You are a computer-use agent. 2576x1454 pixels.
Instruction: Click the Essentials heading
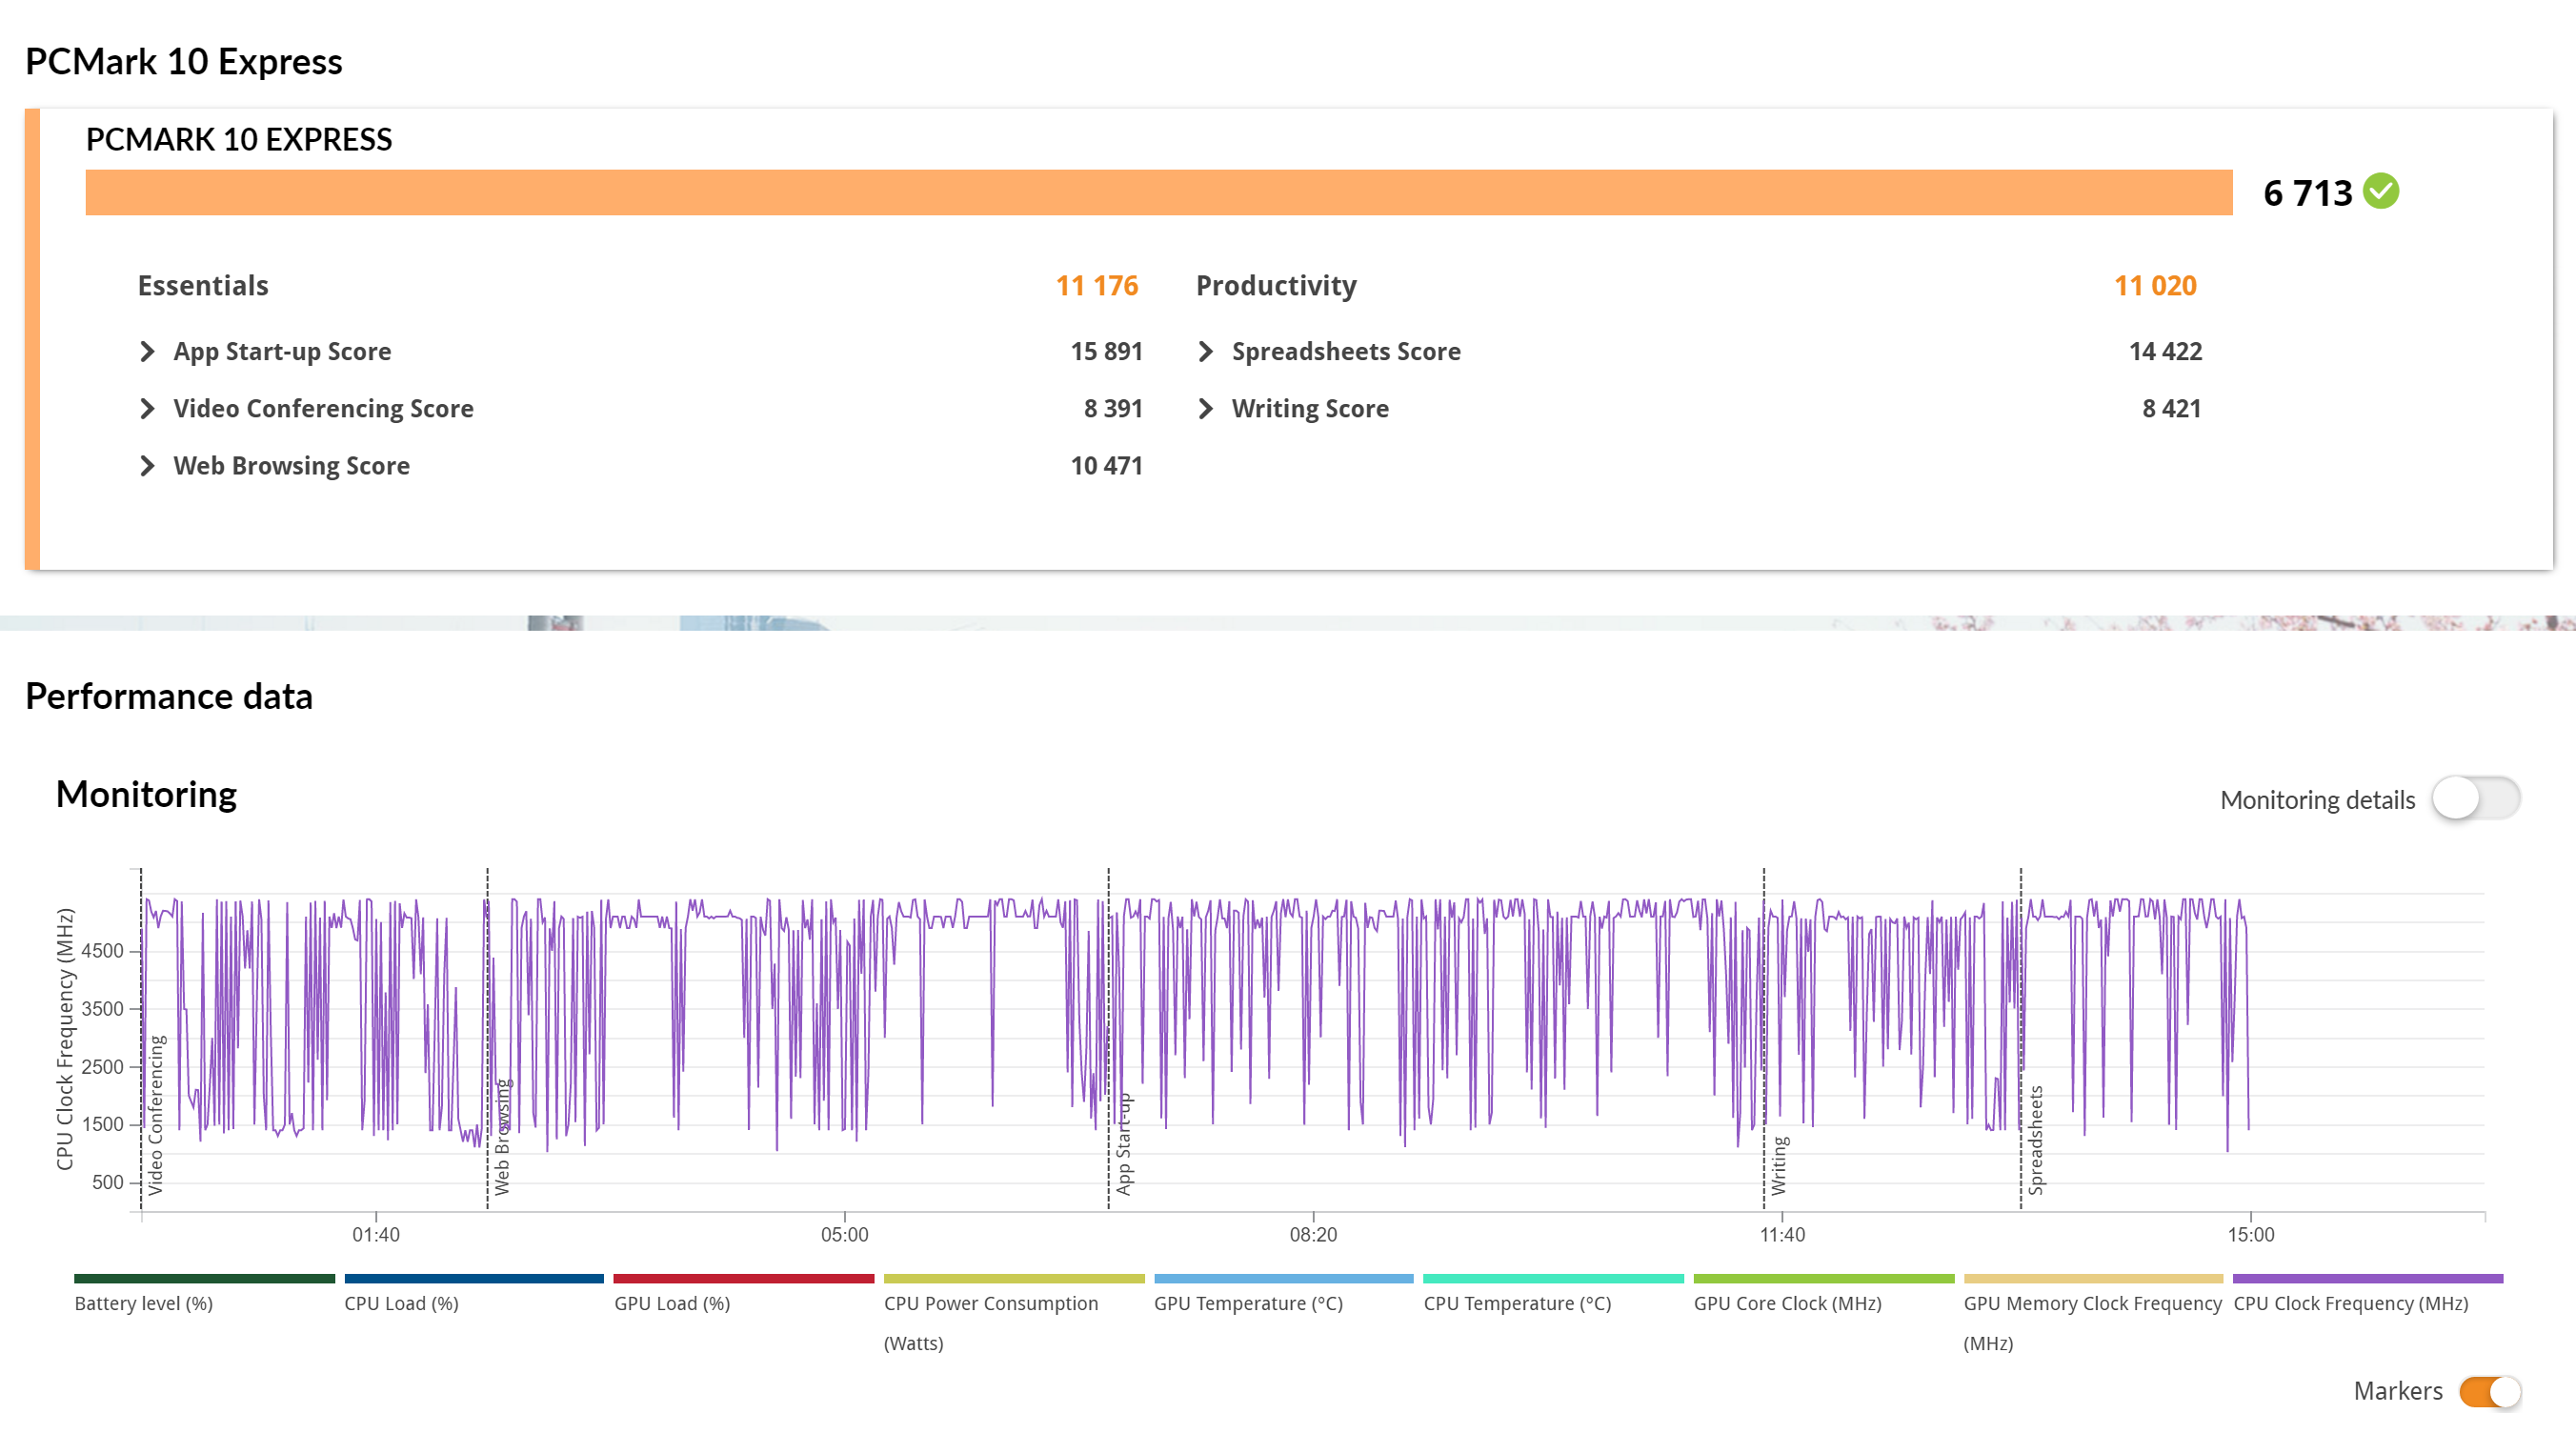(203, 286)
